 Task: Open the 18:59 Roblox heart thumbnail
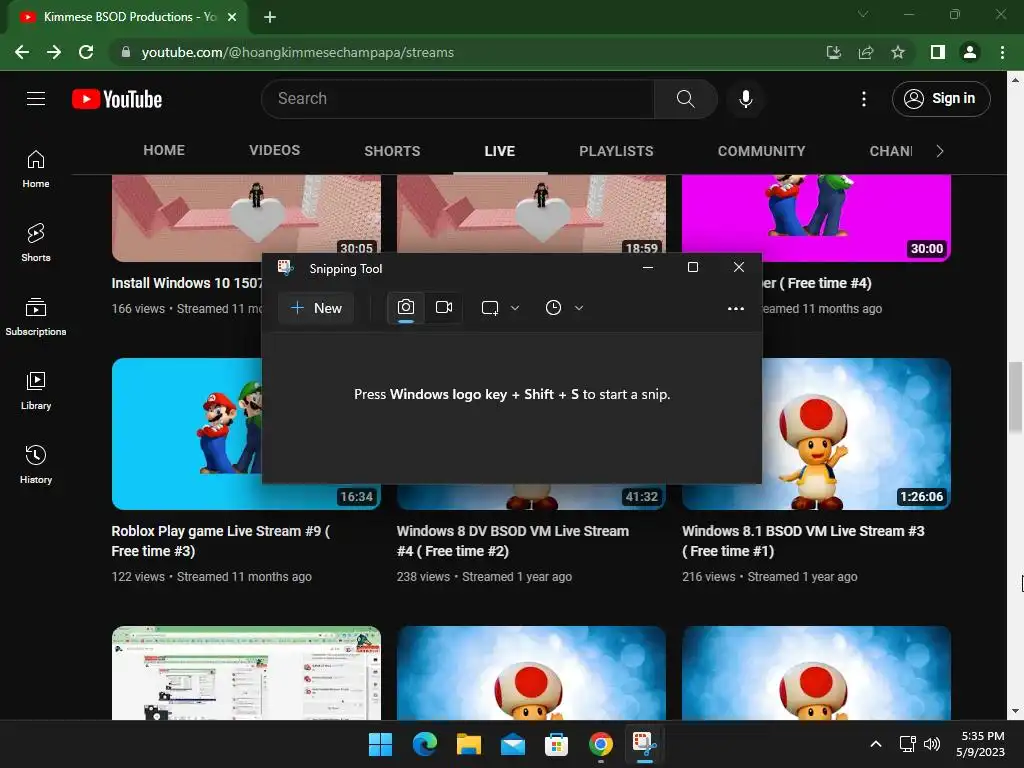tap(531, 214)
